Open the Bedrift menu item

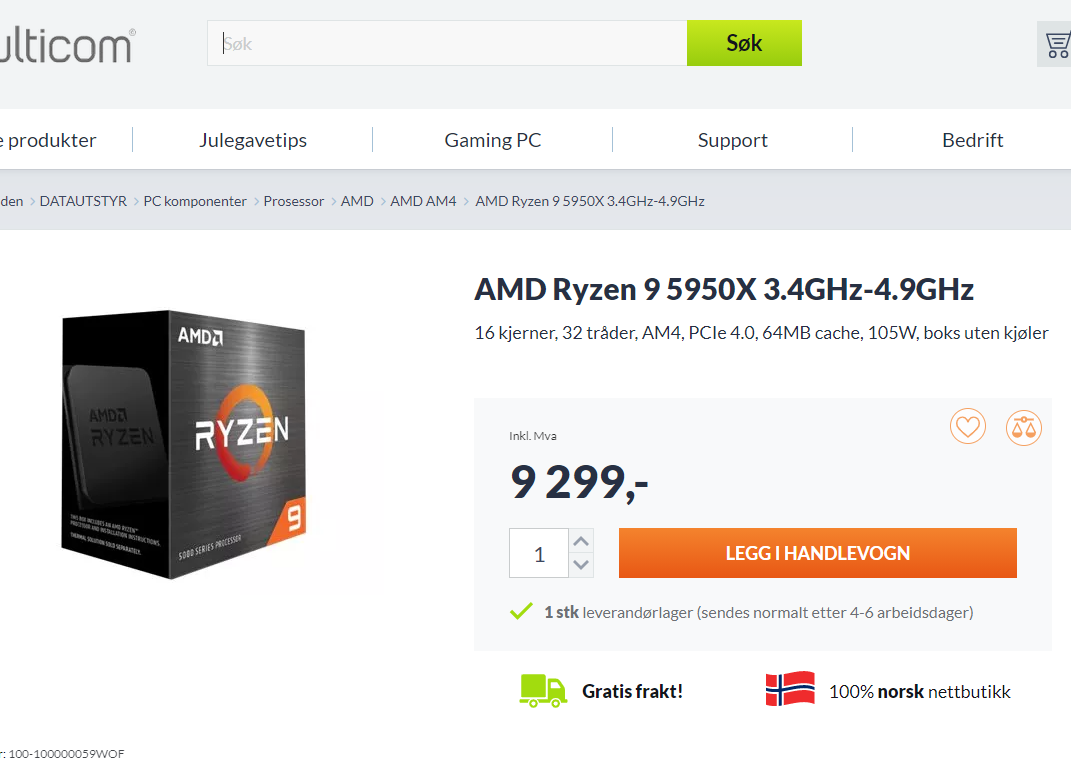click(972, 140)
